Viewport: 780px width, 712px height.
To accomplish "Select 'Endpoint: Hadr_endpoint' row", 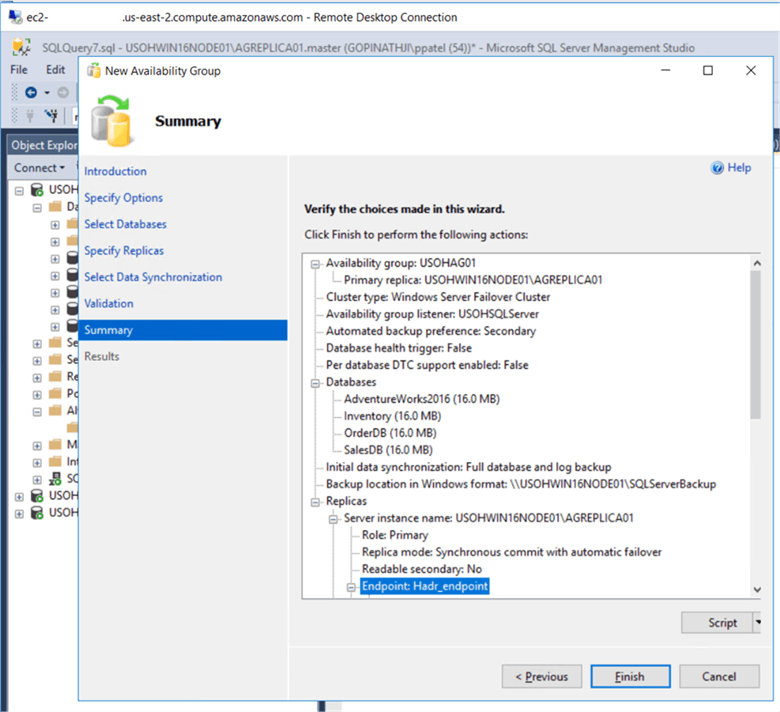I will [x=425, y=586].
